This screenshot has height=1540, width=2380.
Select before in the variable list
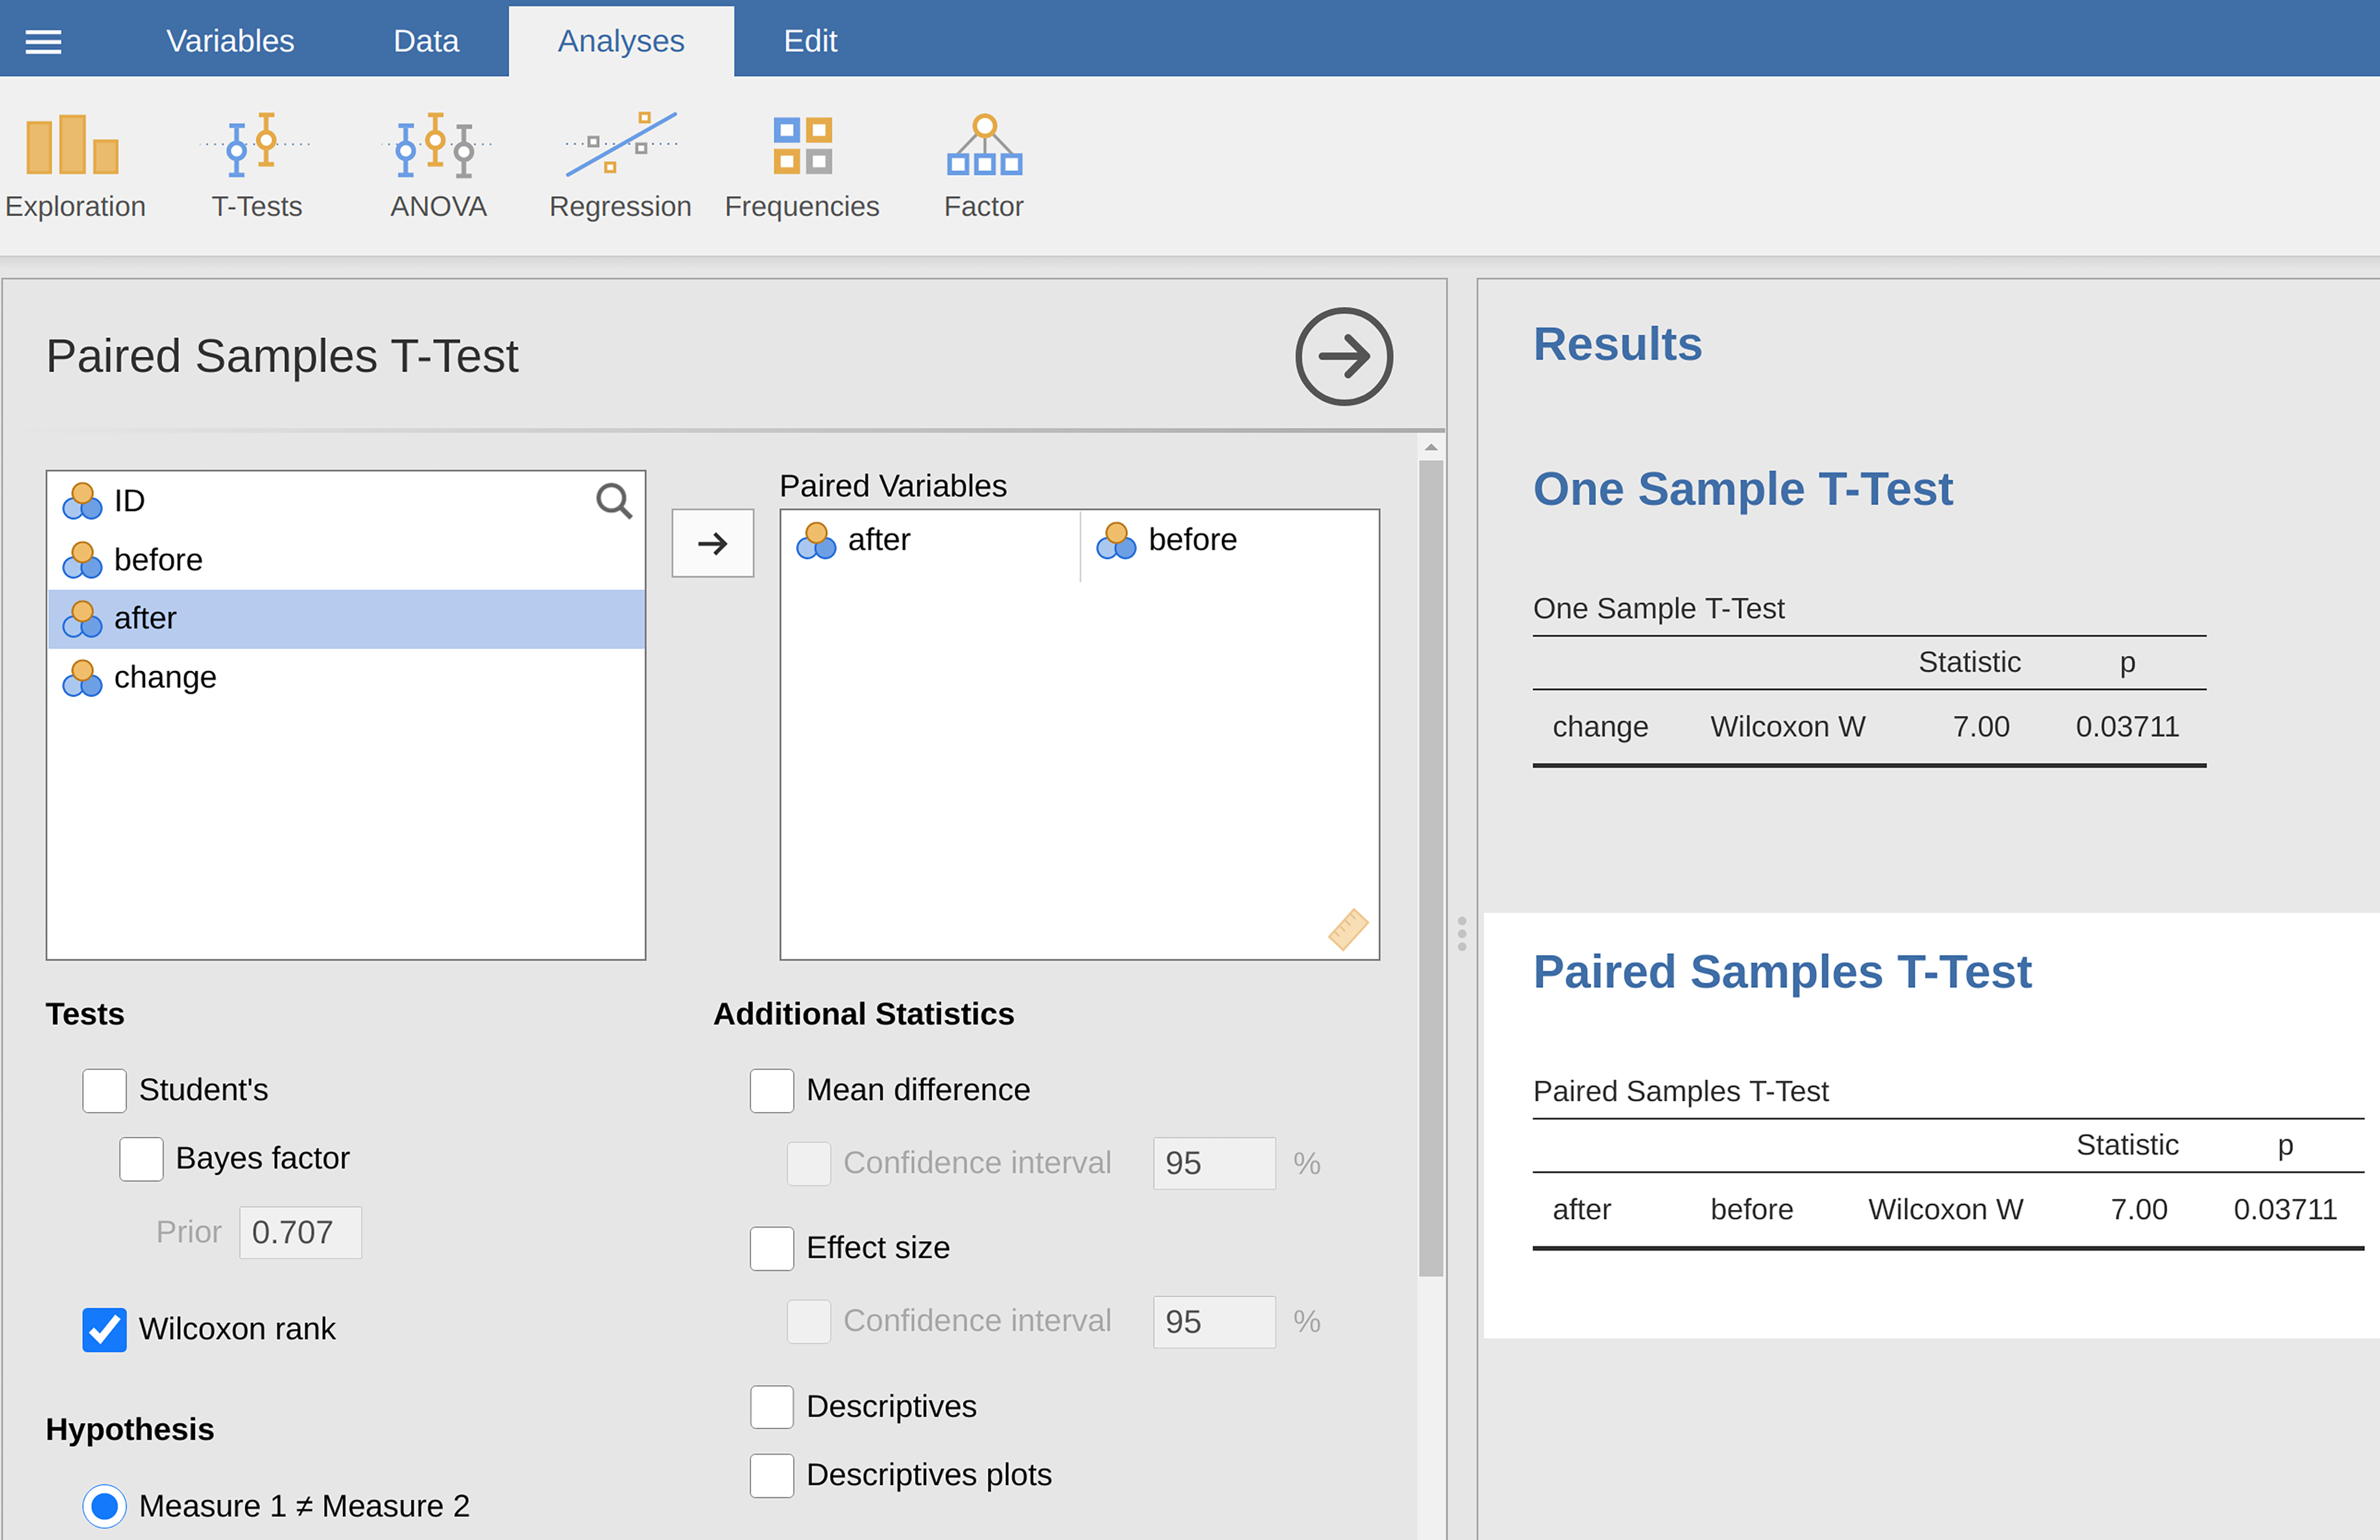coord(346,560)
